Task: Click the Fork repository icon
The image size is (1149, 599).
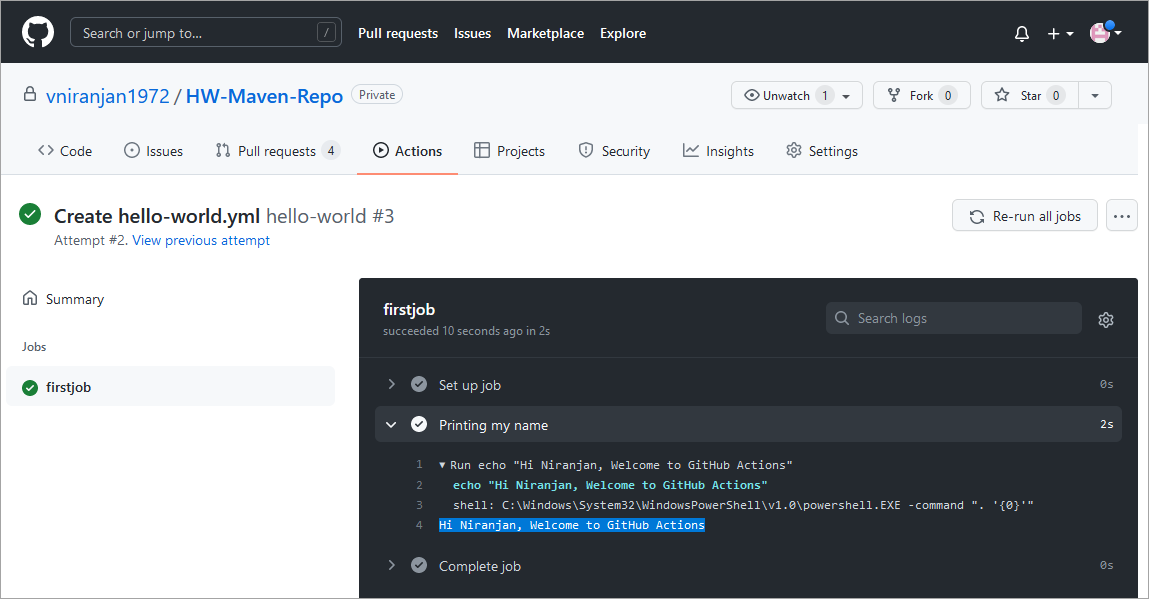Action: (892, 96)
